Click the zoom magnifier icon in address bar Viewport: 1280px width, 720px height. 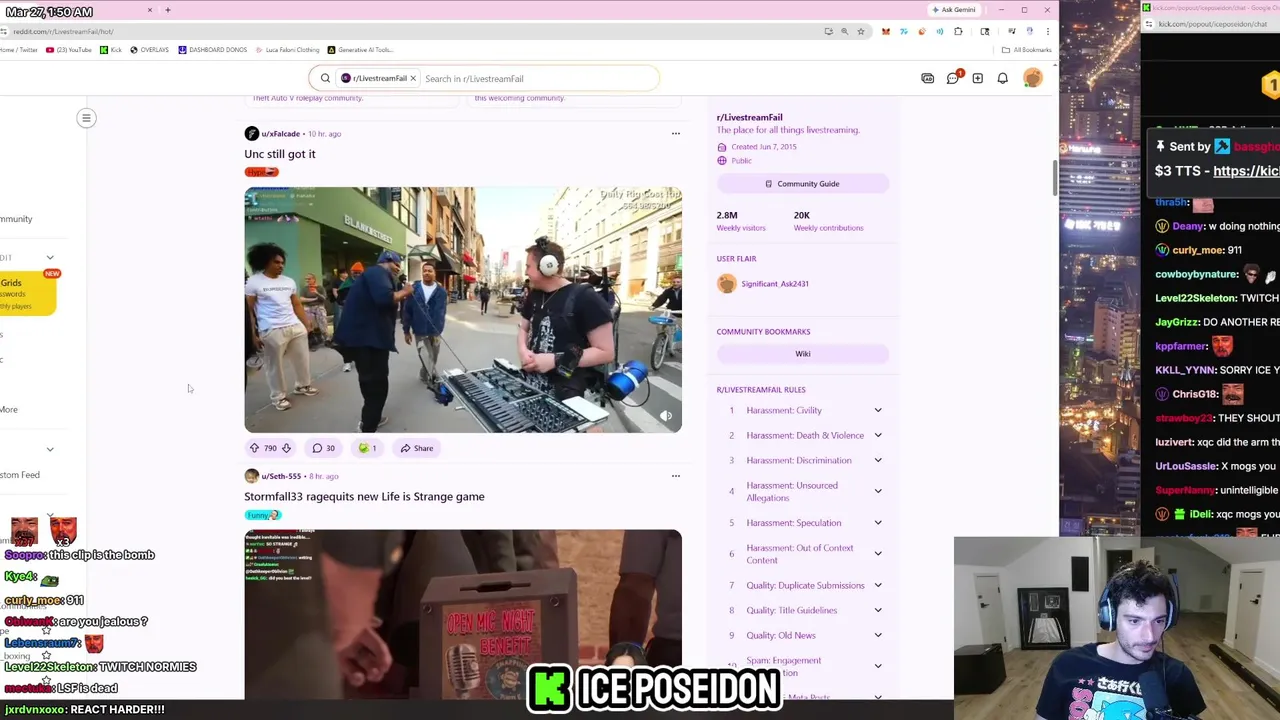[844, 31]
